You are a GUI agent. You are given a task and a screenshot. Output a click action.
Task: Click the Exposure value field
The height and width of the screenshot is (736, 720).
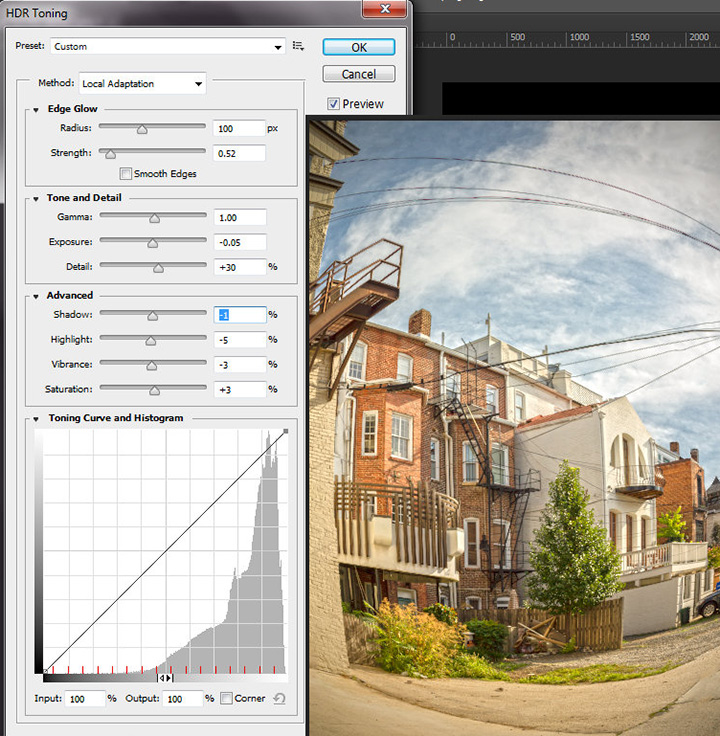[x=239, y=242]
